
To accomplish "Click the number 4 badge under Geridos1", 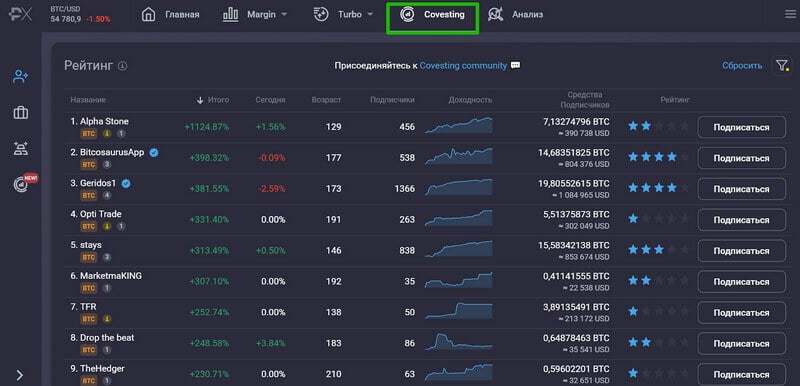I will (x=107, y=195).
